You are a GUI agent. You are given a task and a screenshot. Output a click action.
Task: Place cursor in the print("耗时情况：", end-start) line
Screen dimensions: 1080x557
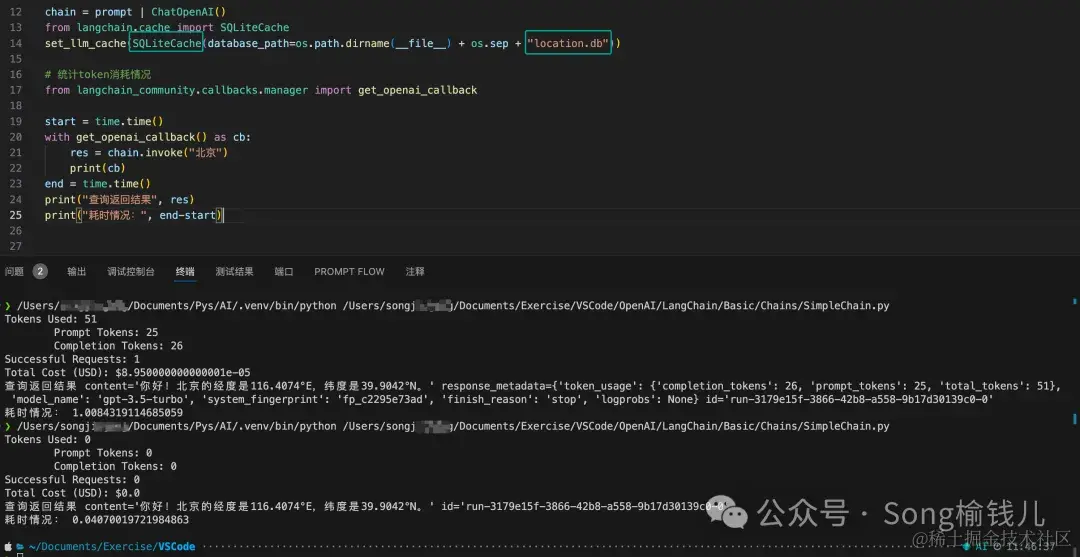click(x=134, y=216)
